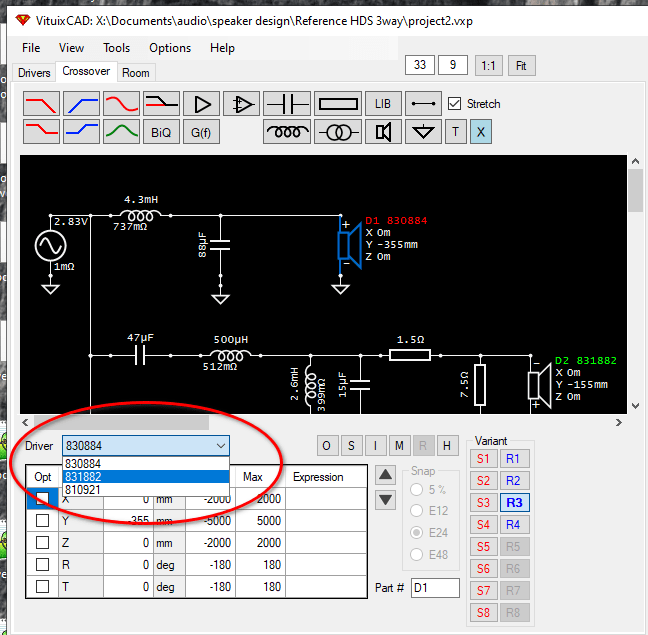The height and width of the screenshot is (635, 648).
Task: Open the Help menu
Action: click(222, 48)
